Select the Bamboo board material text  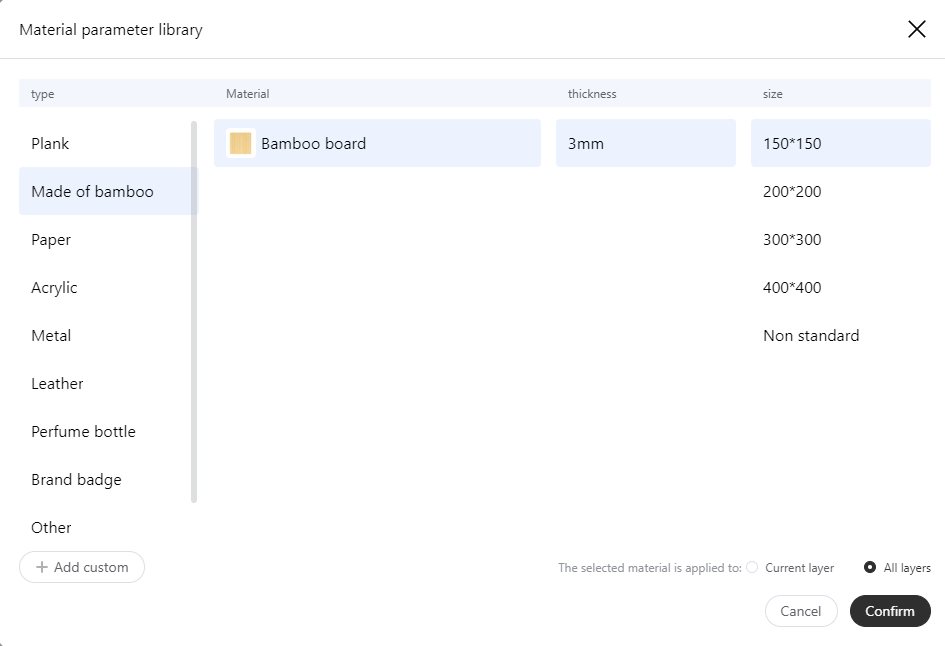pyautogui.click(x=313, y=143)
